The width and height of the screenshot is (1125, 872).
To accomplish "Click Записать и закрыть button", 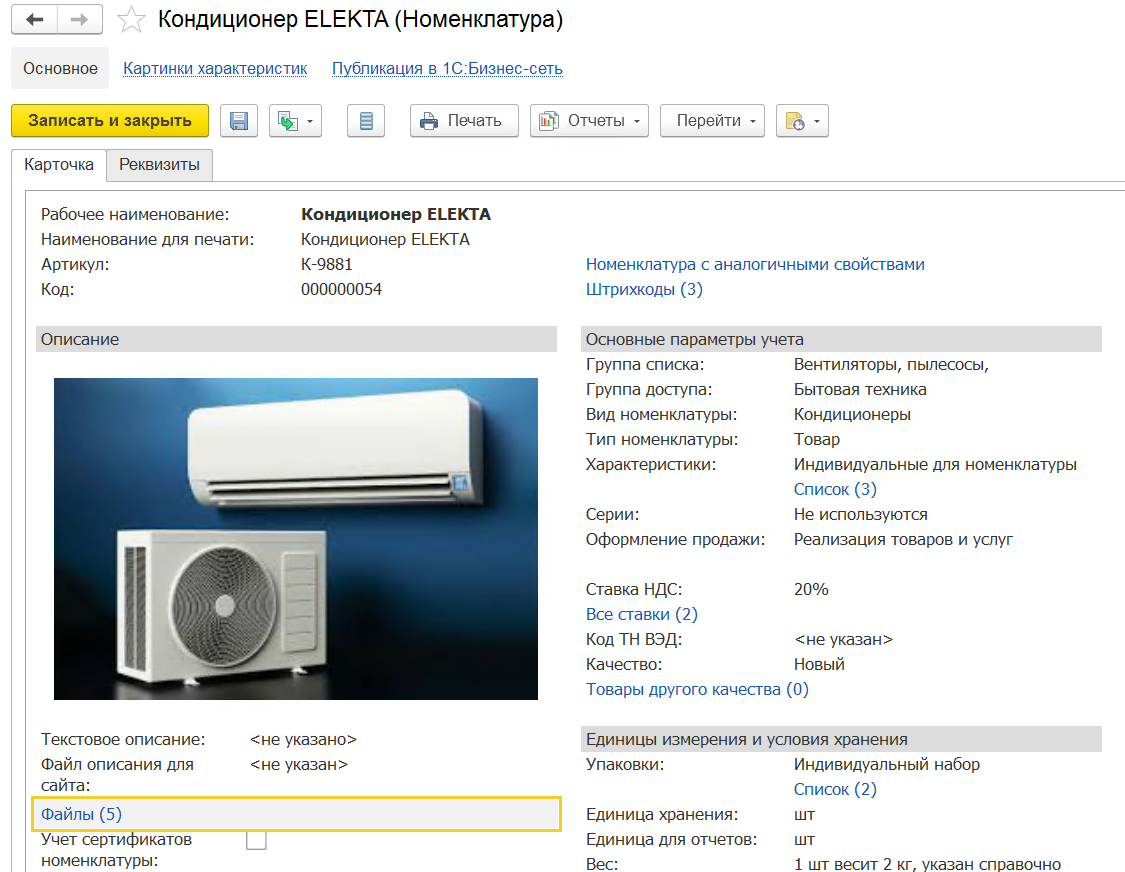I will pyautogui.click(x=110, y=121).
